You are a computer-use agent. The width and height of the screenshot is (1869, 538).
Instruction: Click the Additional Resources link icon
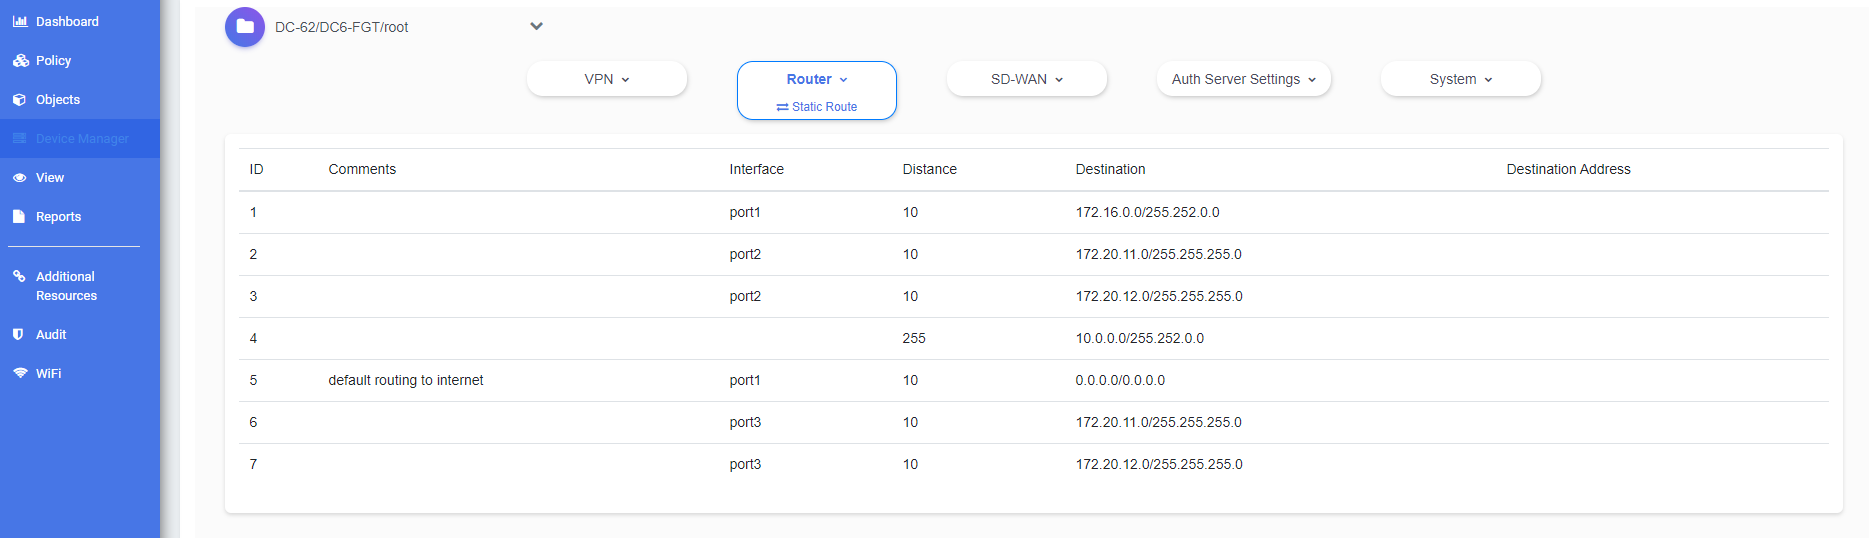tap(19, 276)
